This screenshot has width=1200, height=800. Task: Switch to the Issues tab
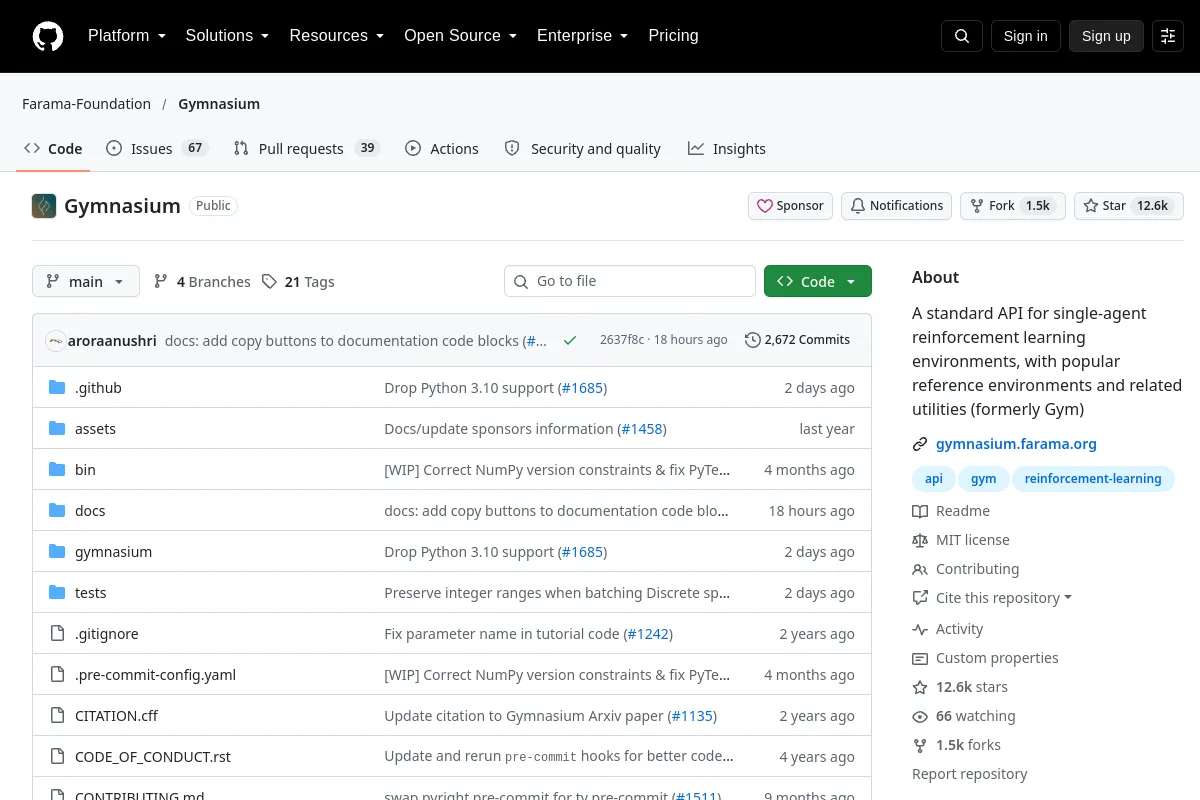156,148
